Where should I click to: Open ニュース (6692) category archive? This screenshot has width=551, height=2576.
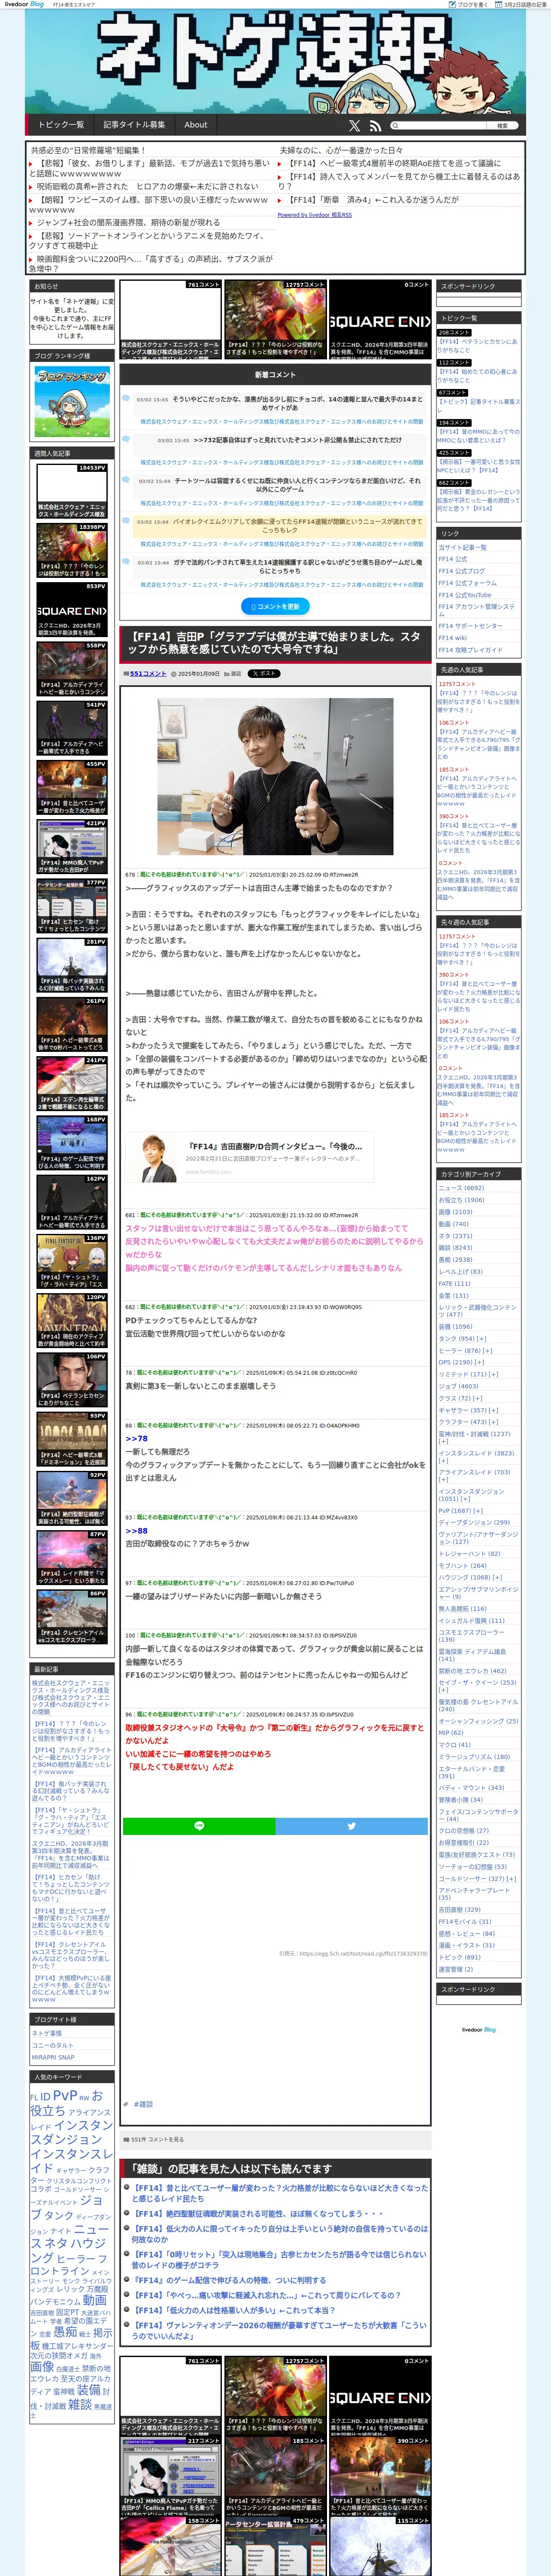tap(461, 1188)
